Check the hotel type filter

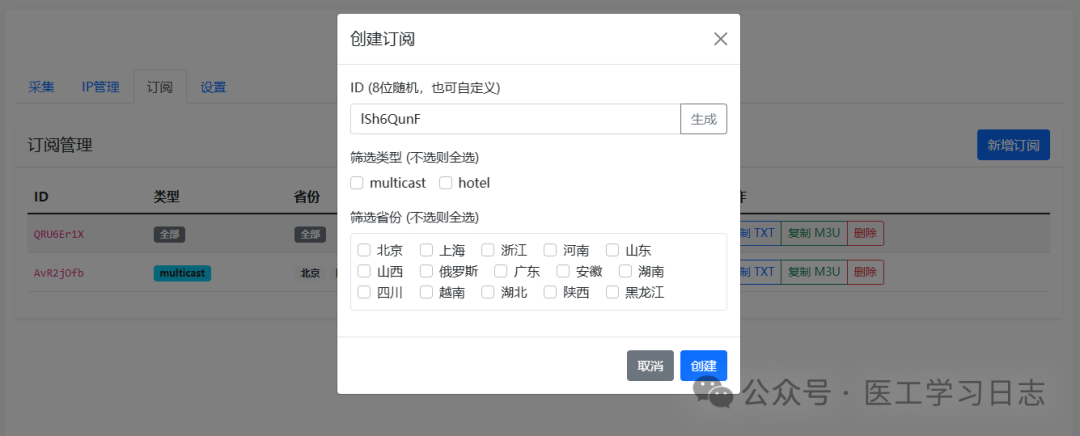446,183
